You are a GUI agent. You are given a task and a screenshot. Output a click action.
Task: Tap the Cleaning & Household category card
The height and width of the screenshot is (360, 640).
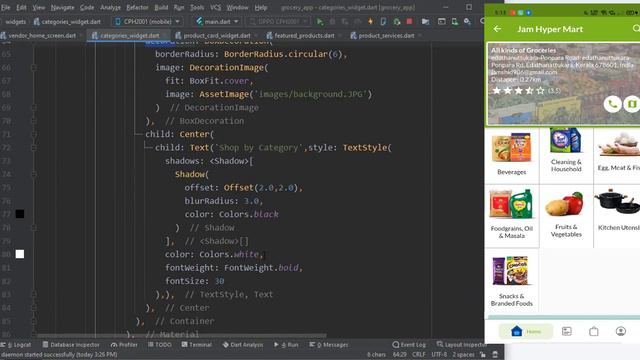pos(566,155)
